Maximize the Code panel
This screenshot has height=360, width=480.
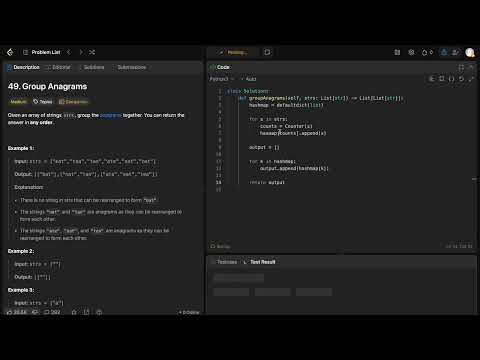coord(461,67)
